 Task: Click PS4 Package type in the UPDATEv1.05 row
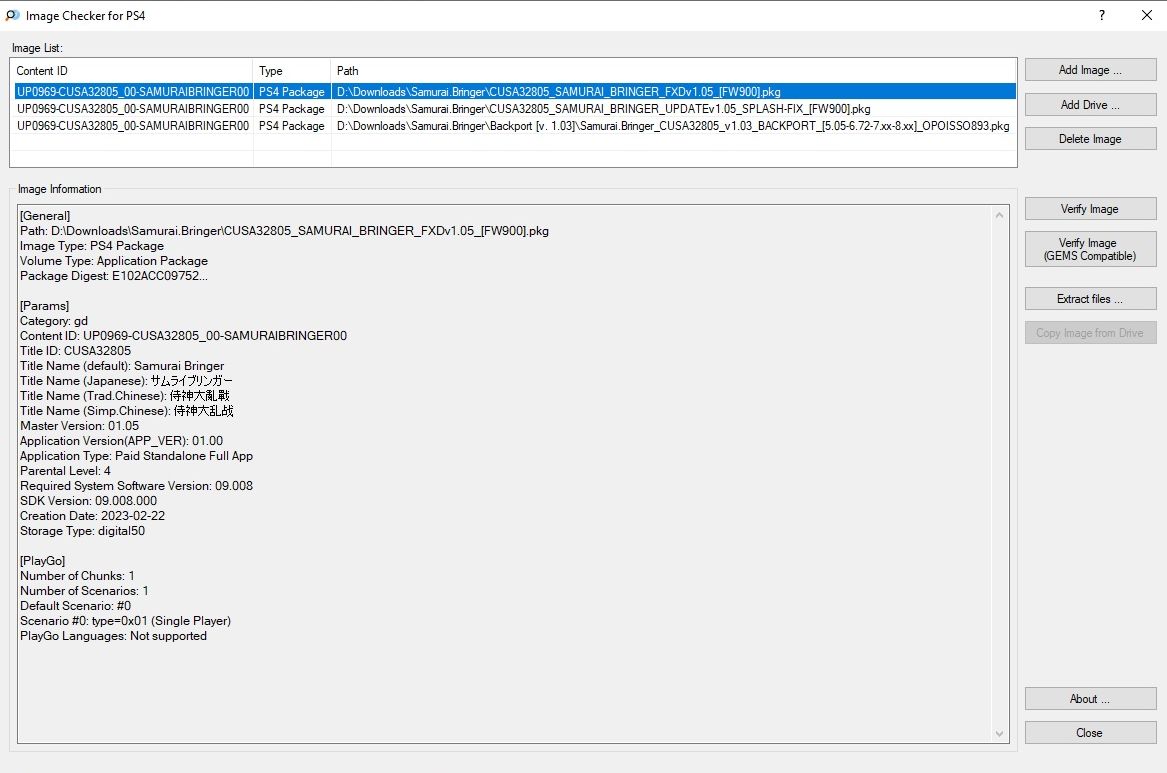pyautogui.click(x=292, y=109)
